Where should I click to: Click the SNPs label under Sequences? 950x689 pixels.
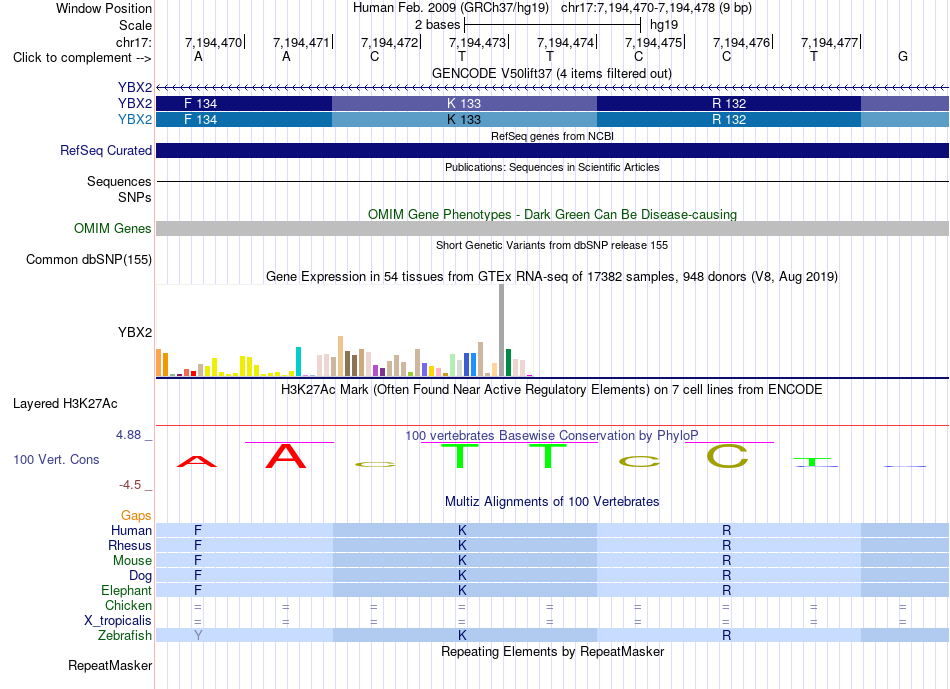pyautogui.click(x=135, y=197)
